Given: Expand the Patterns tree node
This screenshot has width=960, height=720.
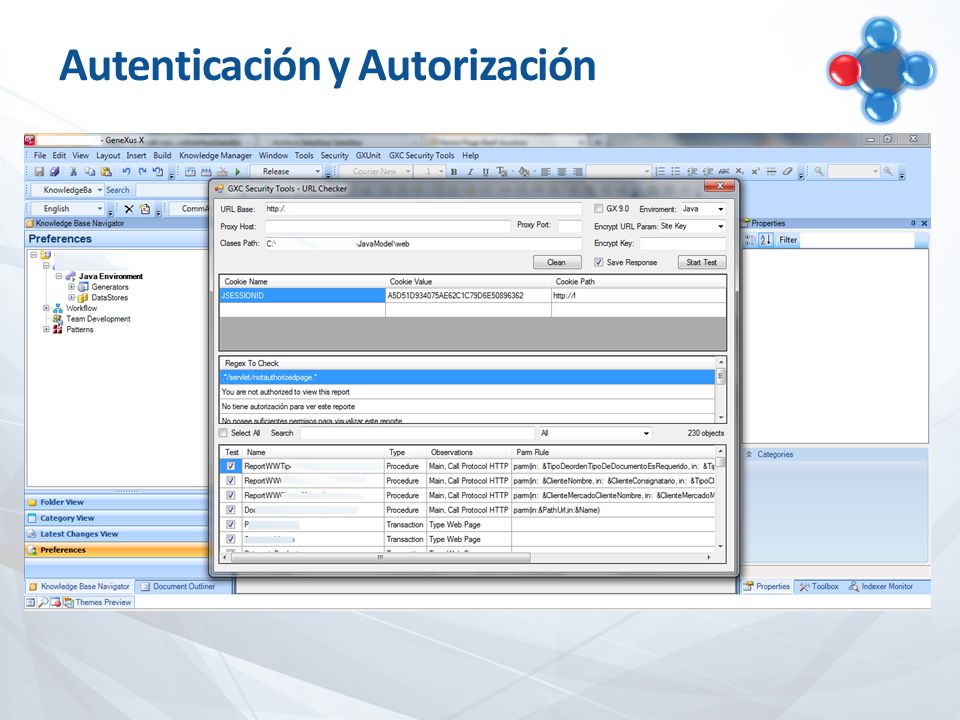Looking at the screenshot, I should click(x=46, y=329).
